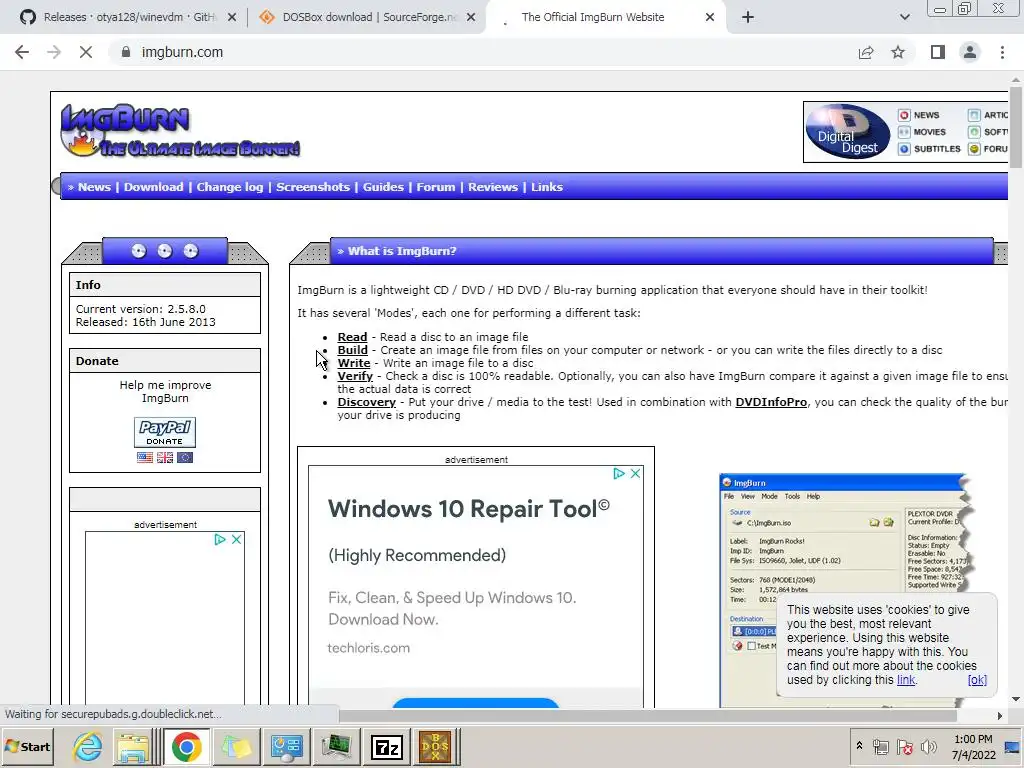Follow the Discovery mode link
The height and width of the screenshot is (768, 1024).
(366, 402)
